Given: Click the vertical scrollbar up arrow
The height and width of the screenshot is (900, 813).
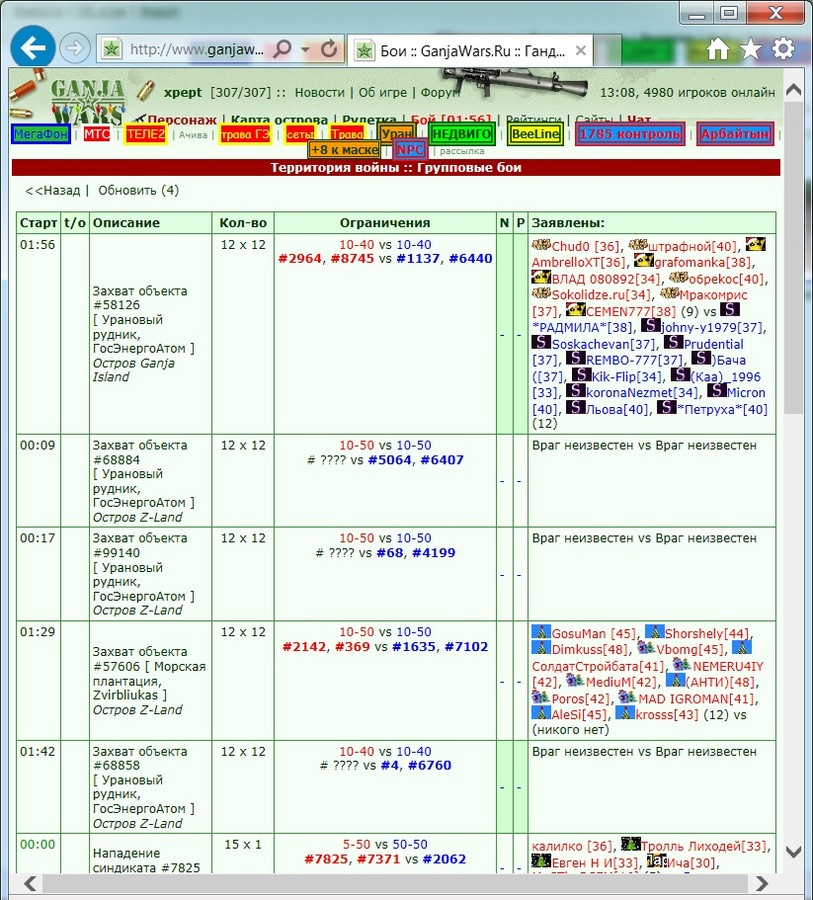Looking at the screenshot, I should [x=793, y=90].
